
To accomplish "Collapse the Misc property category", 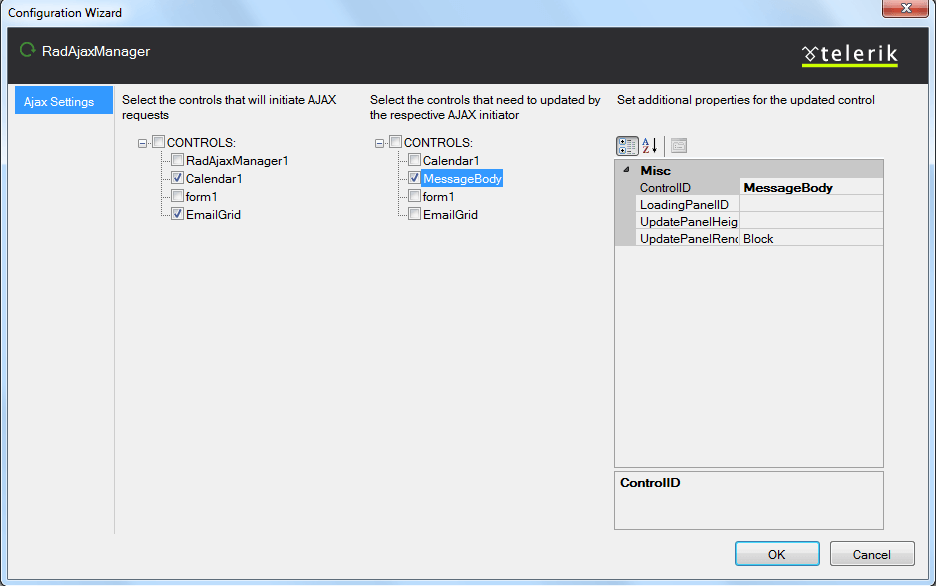I will point(626,170).
